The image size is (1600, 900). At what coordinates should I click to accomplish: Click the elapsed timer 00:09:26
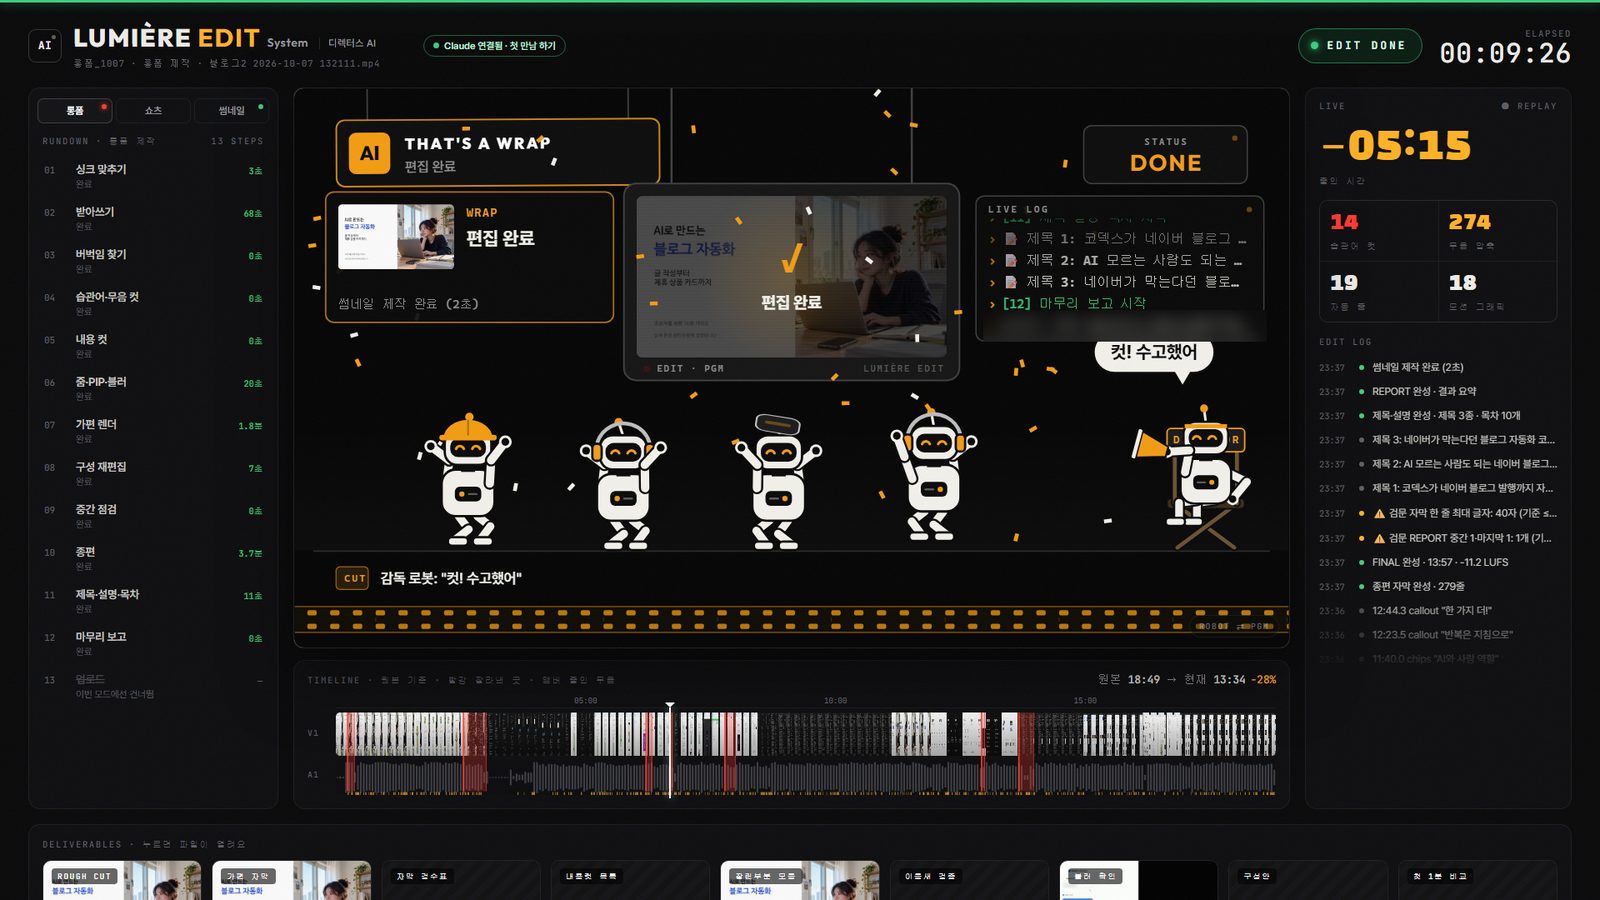pyautogui.click(x=1505, y=53)
